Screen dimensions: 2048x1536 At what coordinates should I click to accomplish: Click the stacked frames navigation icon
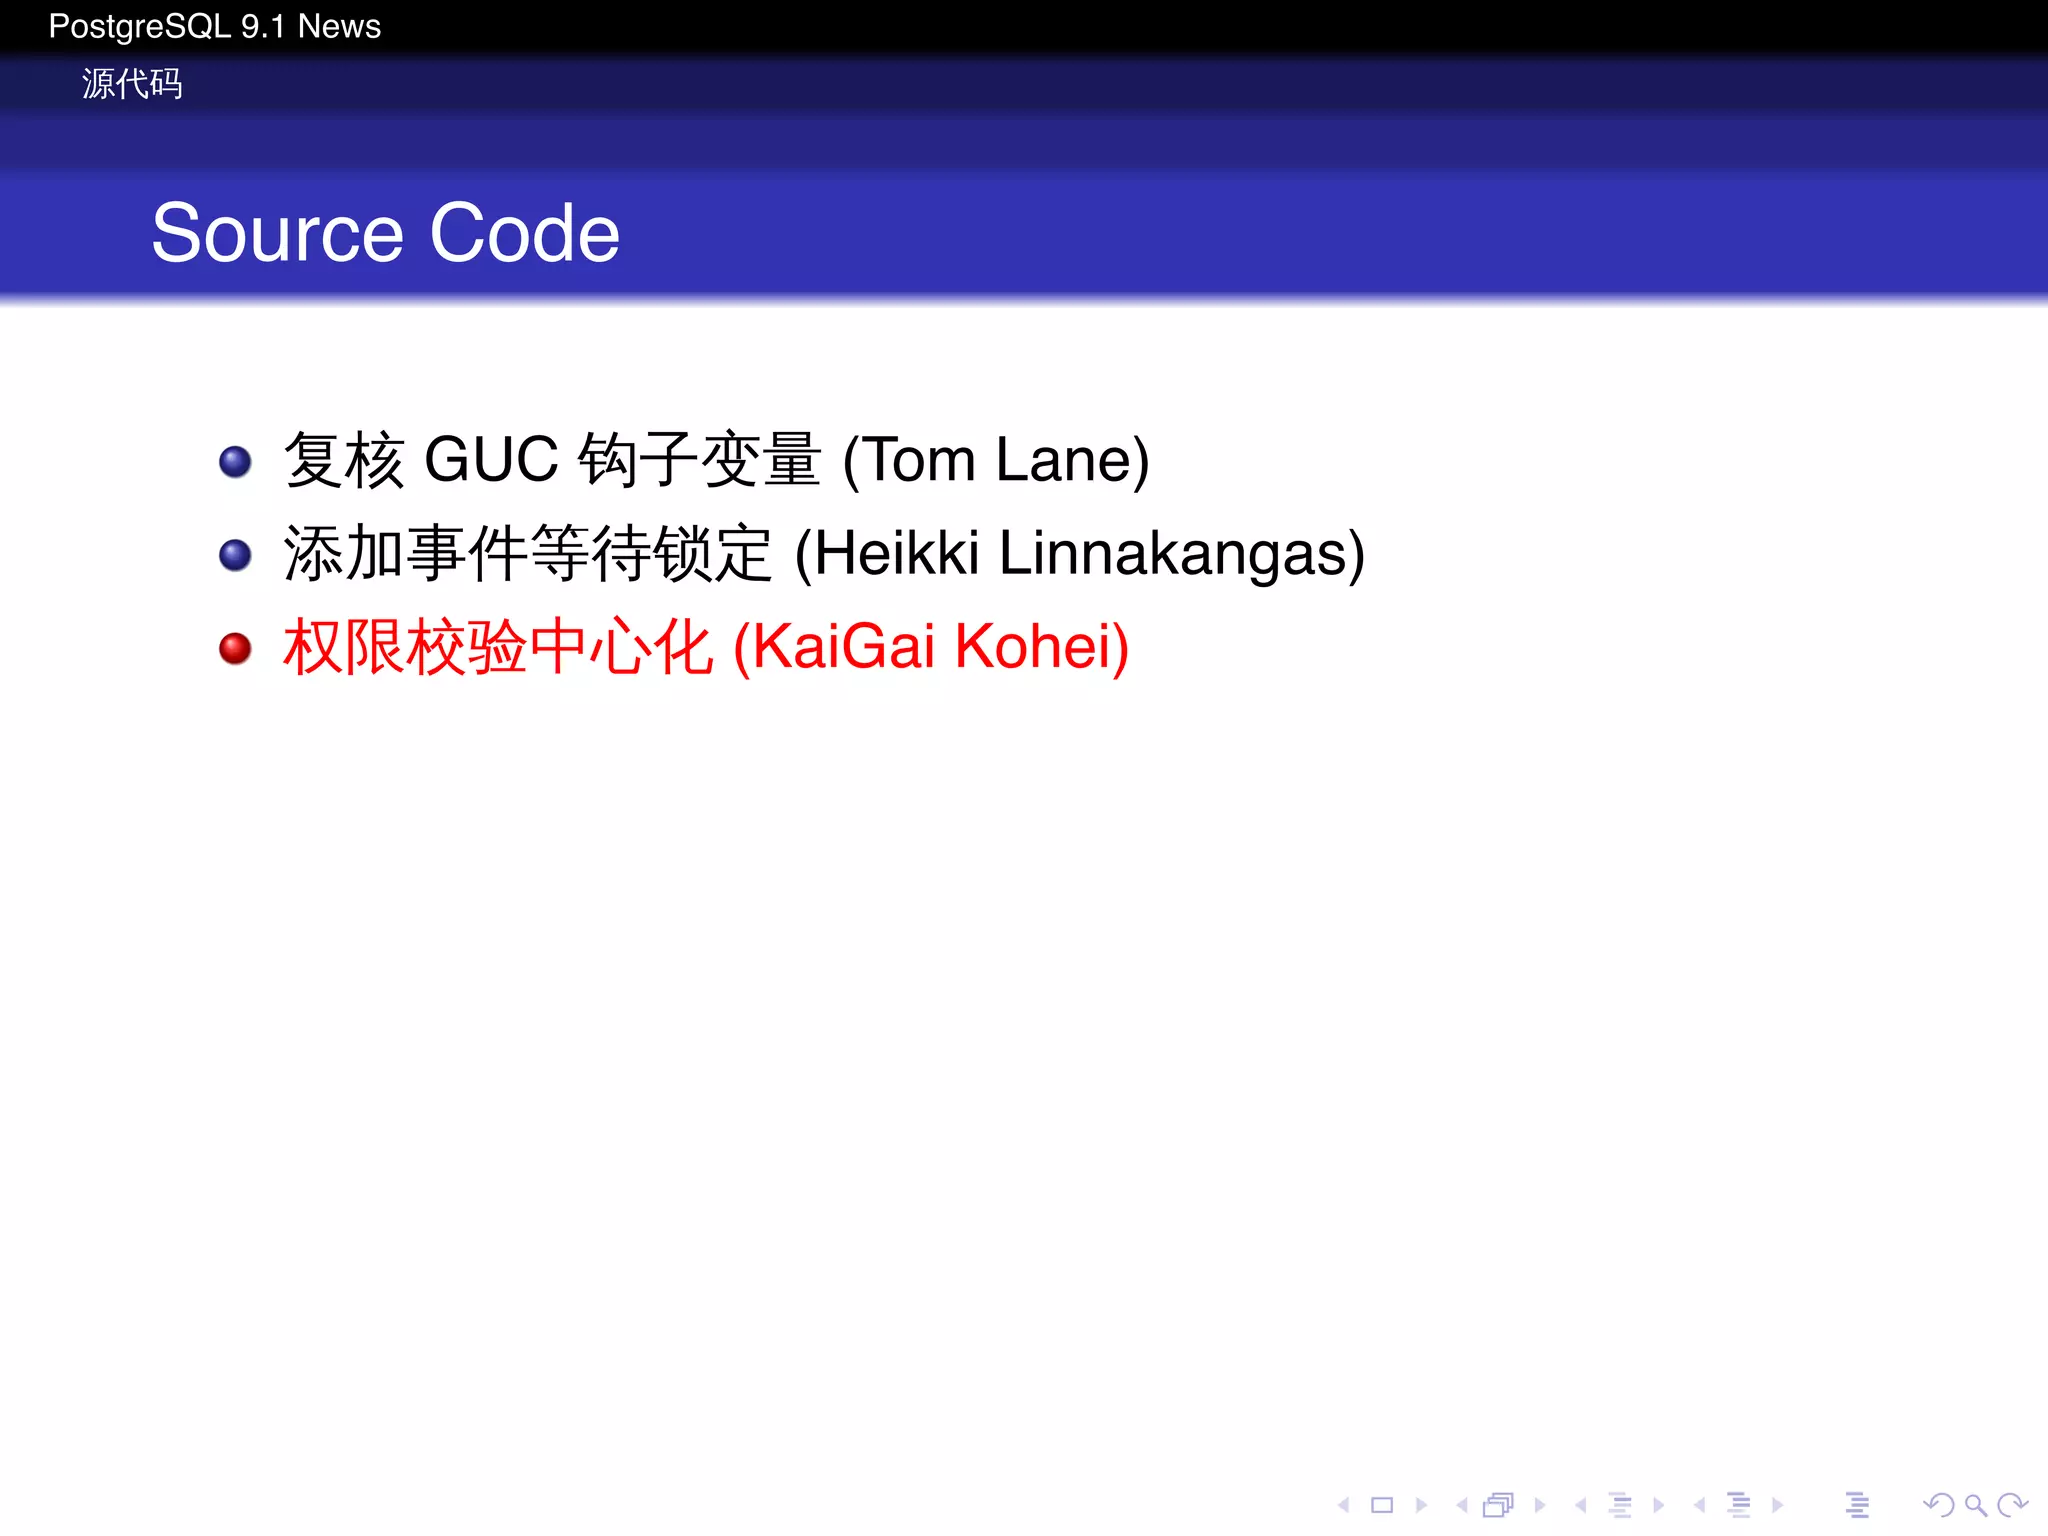pos(1499,1505)
